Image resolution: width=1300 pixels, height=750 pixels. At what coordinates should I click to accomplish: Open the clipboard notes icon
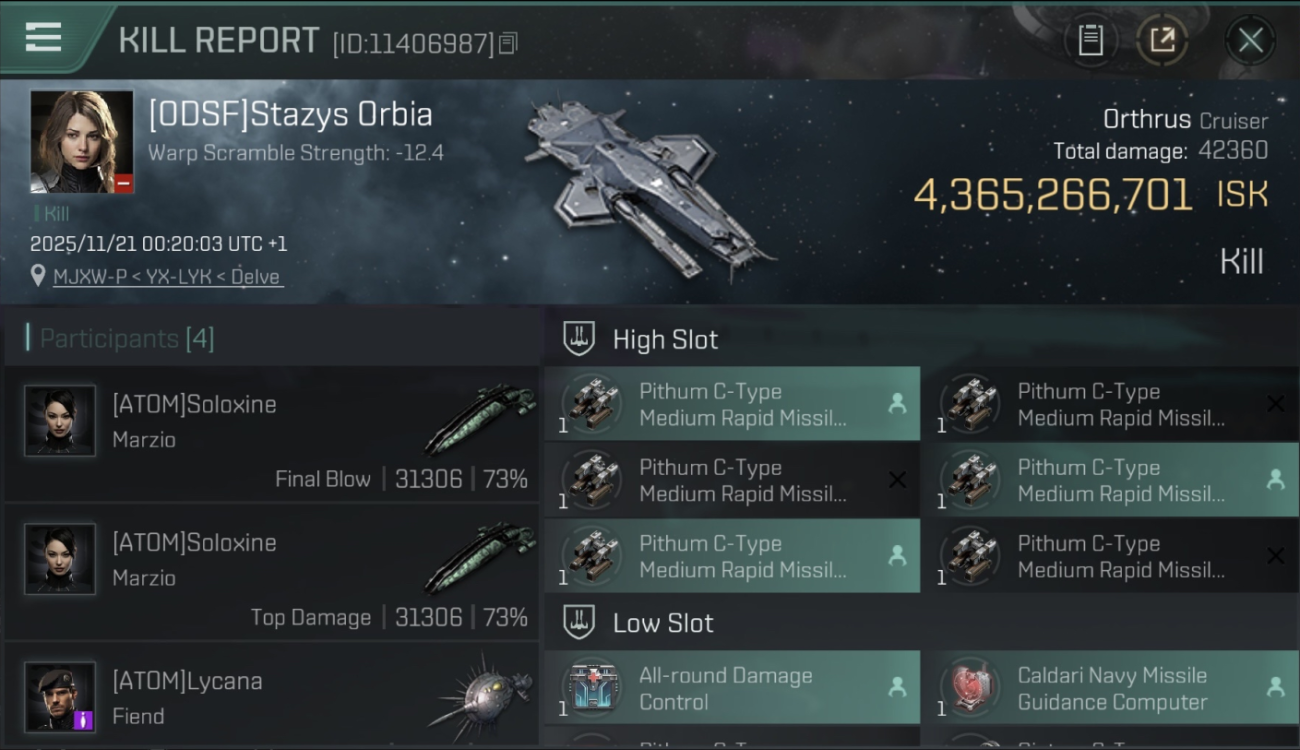pyautogui.click(x=1090, y=40)
